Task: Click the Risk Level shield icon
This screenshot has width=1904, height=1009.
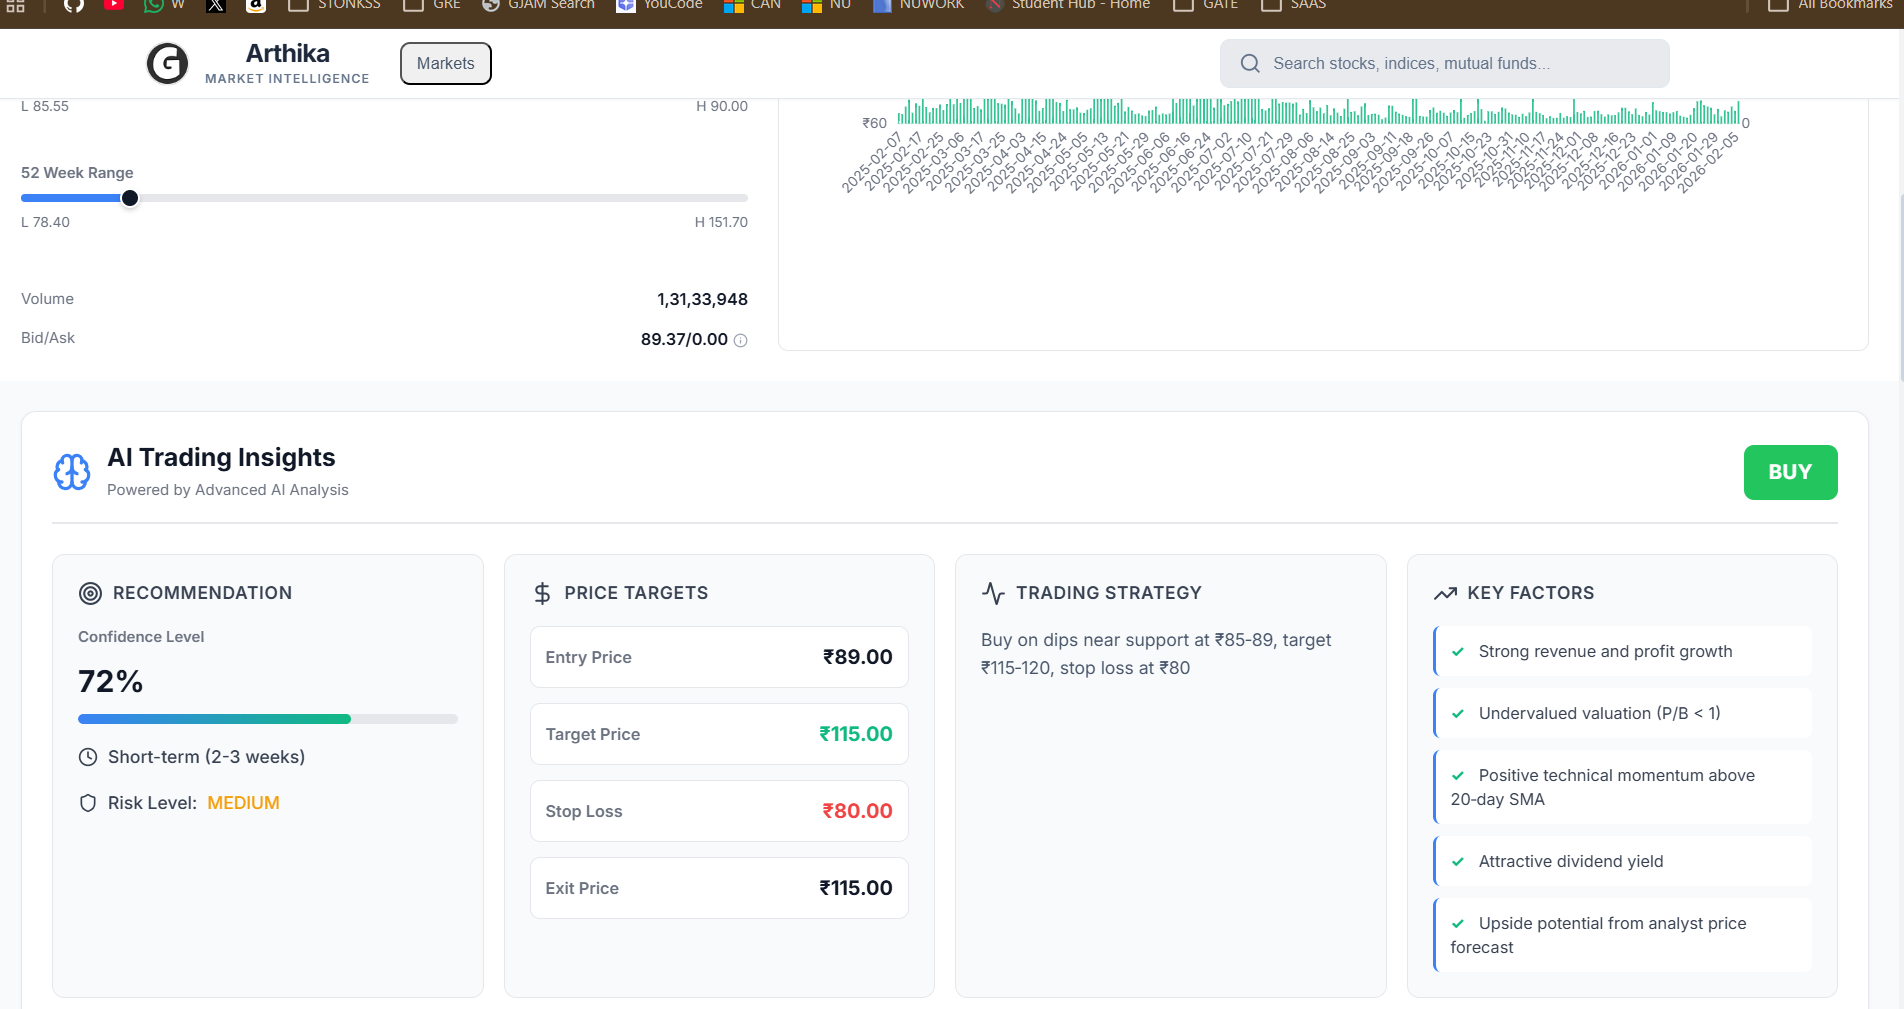Action: 87,802
